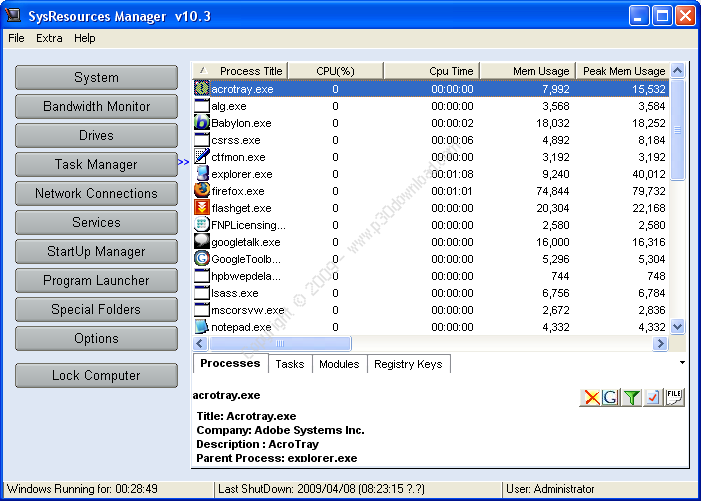The image size is (701, 501).
Task: Click the mscorsvw.exe process icon
Action: pos(202,309)
